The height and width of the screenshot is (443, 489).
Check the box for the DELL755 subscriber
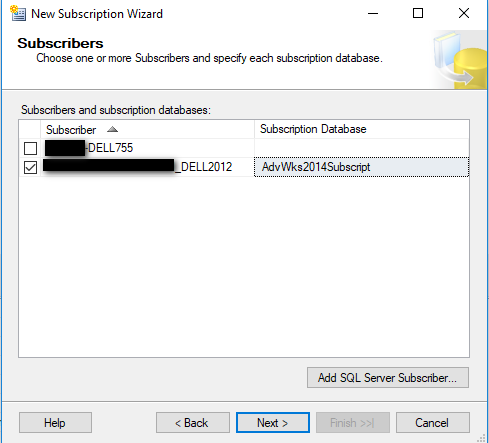30,148
